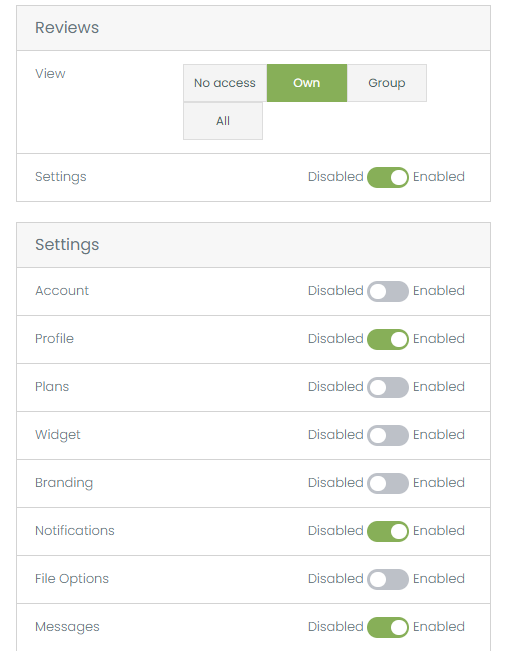Disable the Profile toggle
The height and width of the screenshot is (651, 510).
[387, 339]
